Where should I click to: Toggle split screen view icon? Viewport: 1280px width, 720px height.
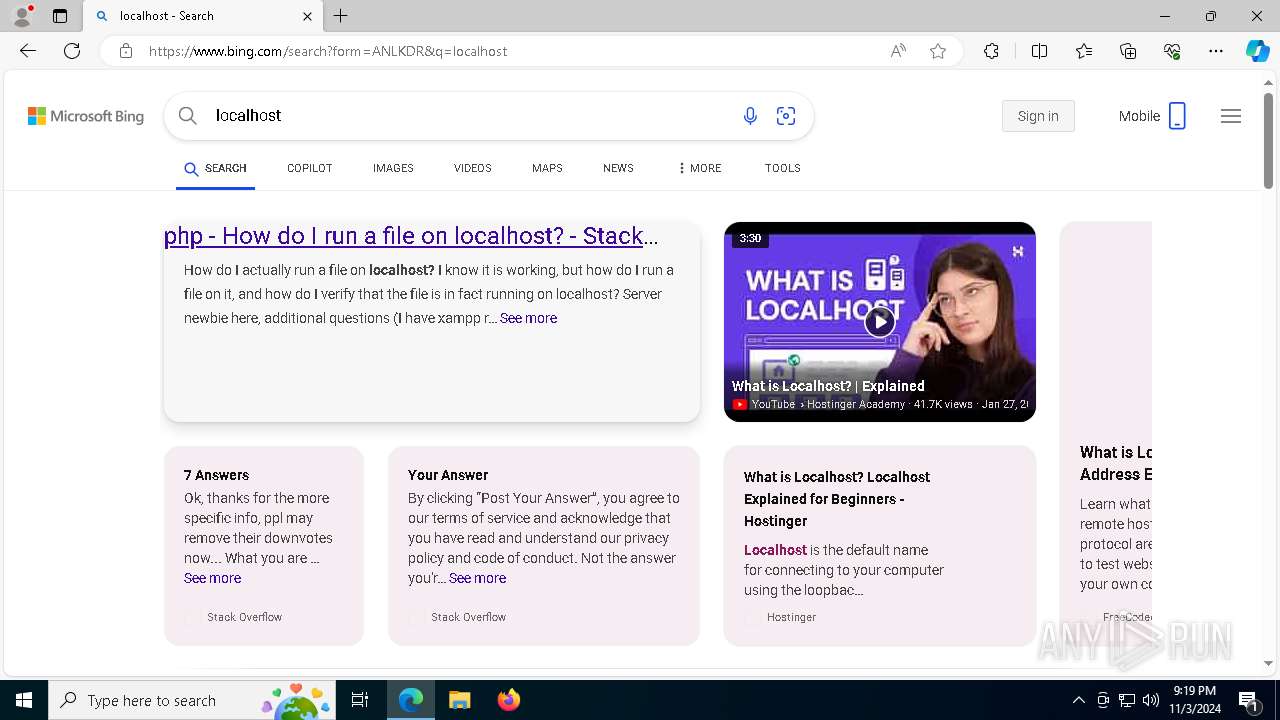tap(1039, 51)
